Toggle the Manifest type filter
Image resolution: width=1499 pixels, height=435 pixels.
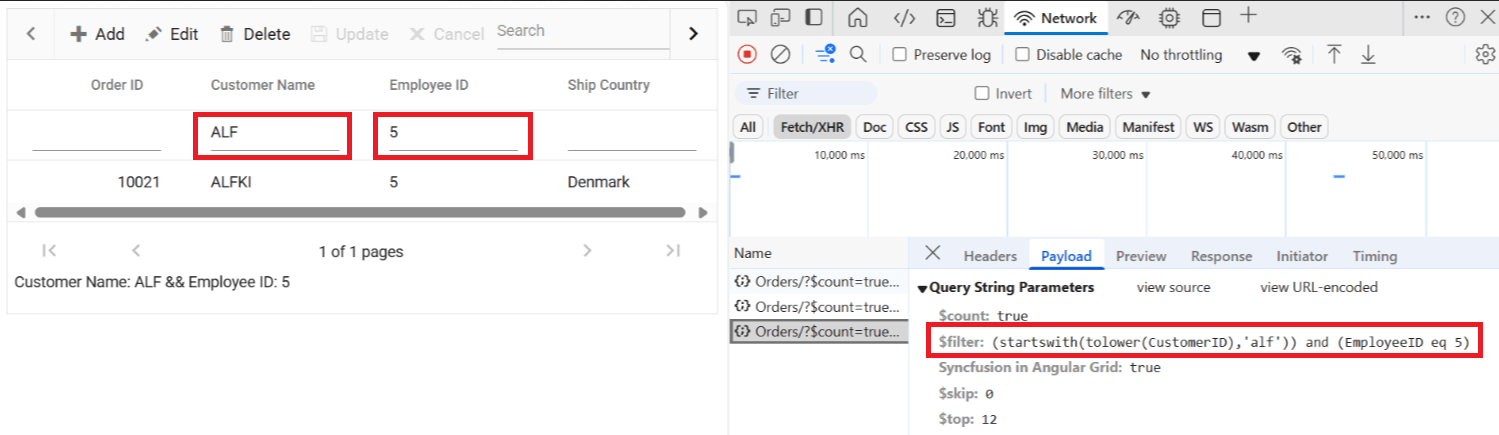[1148, 127]
